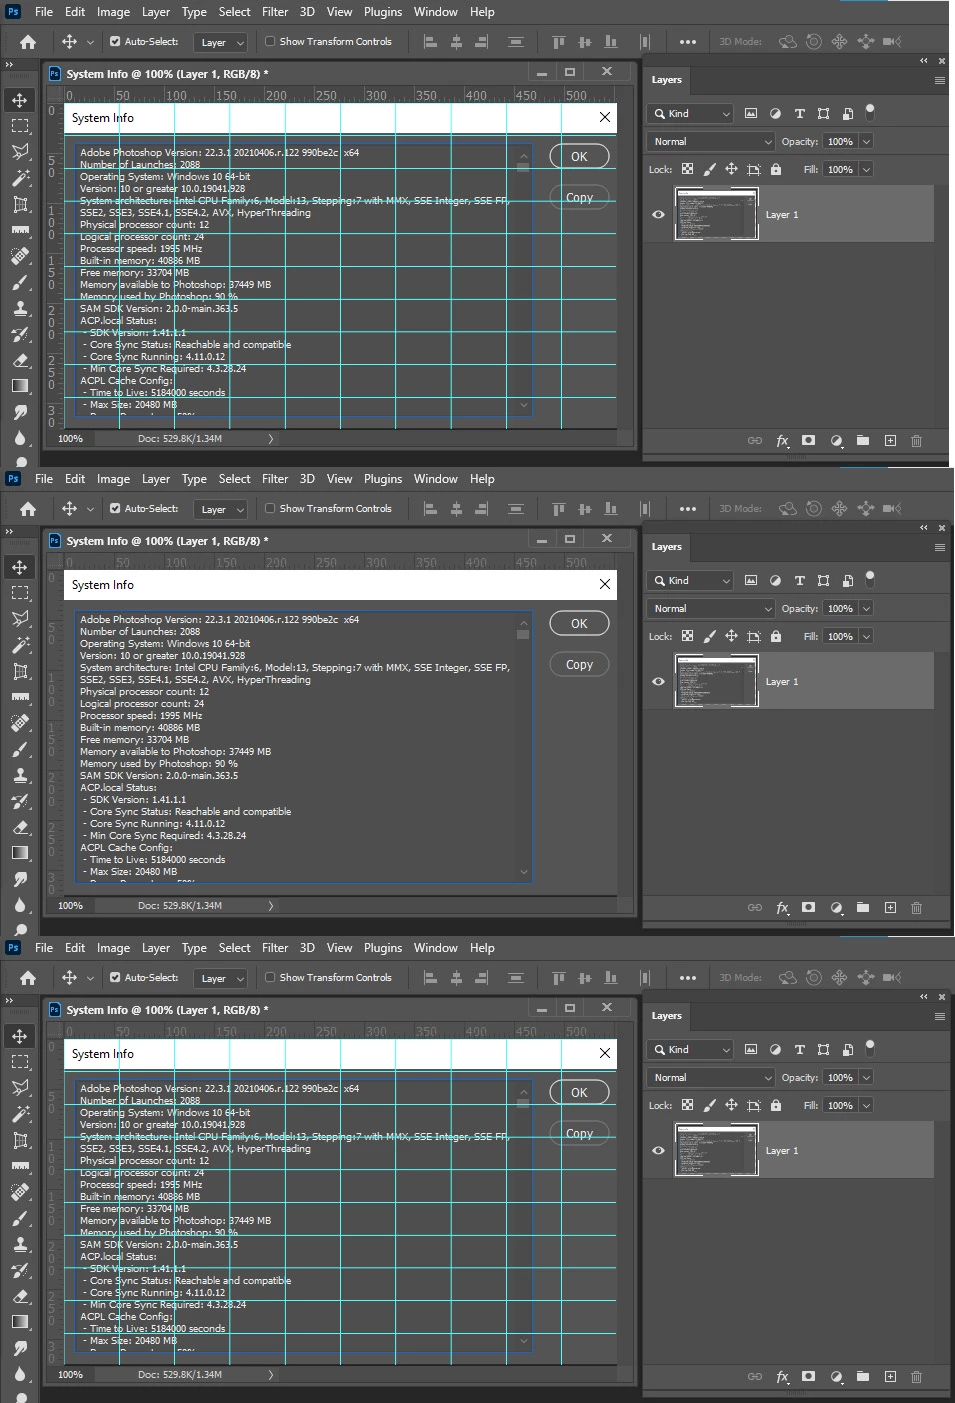The height and width of the screenshot is (1403, 955).
Task: Hide Layer 1 using eye in bottom window
Action: click(x=658, y=1150)
